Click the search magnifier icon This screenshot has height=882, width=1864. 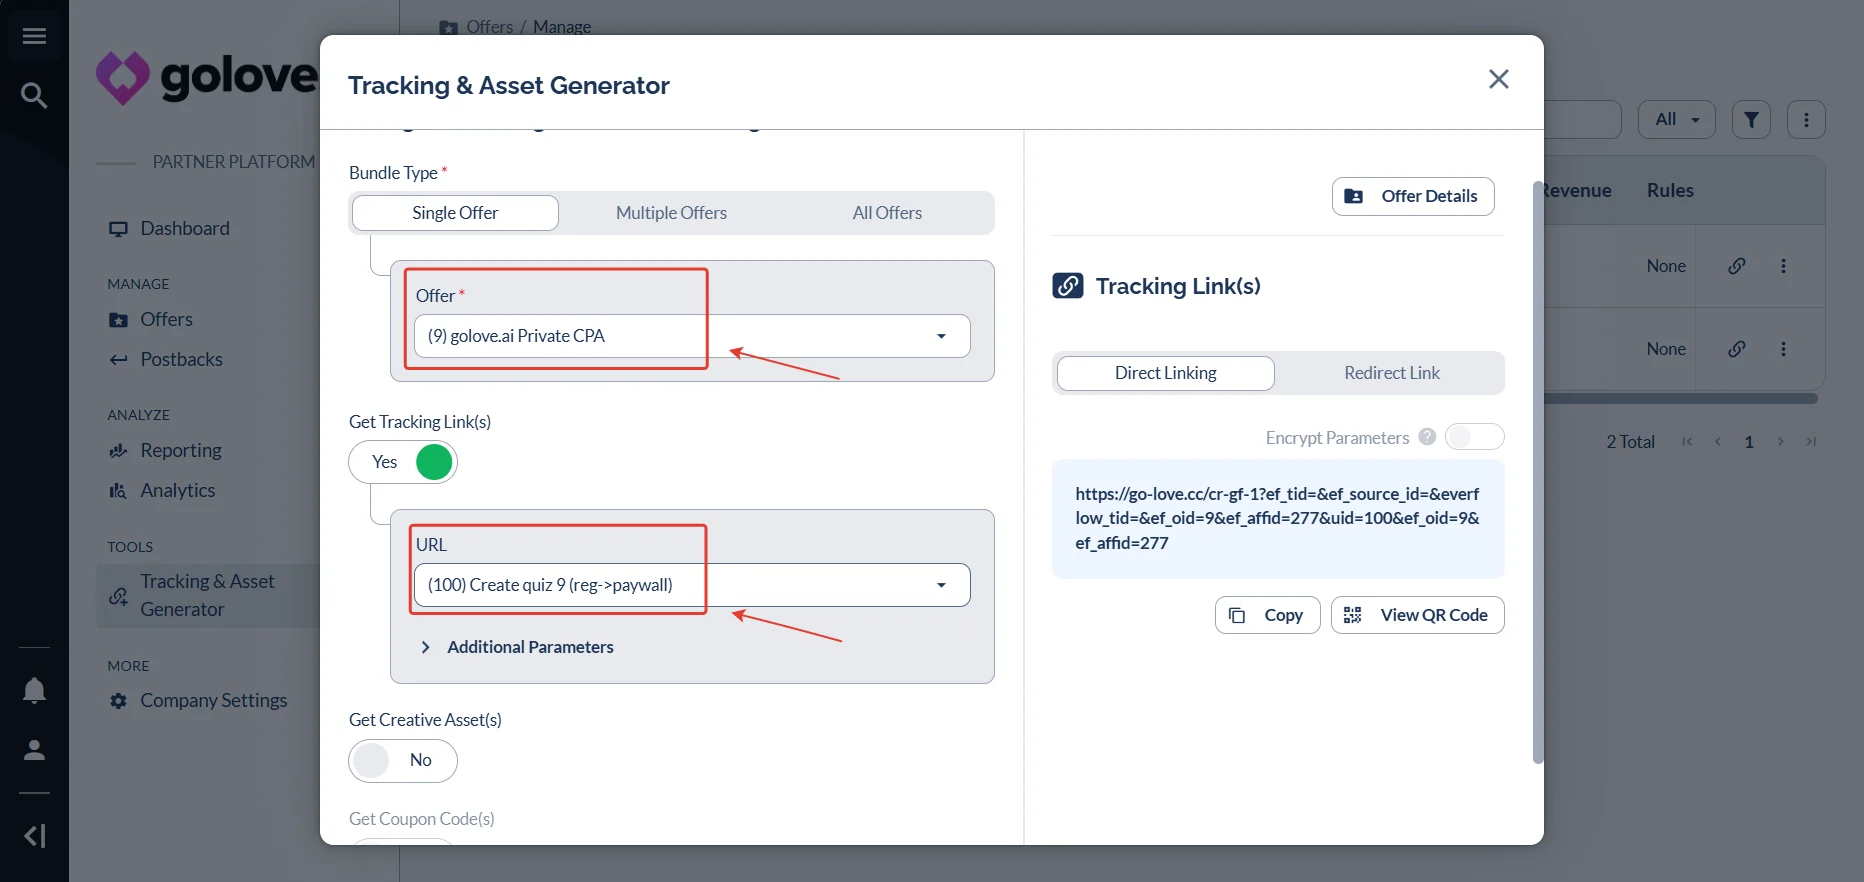click(x=34, y=95)
